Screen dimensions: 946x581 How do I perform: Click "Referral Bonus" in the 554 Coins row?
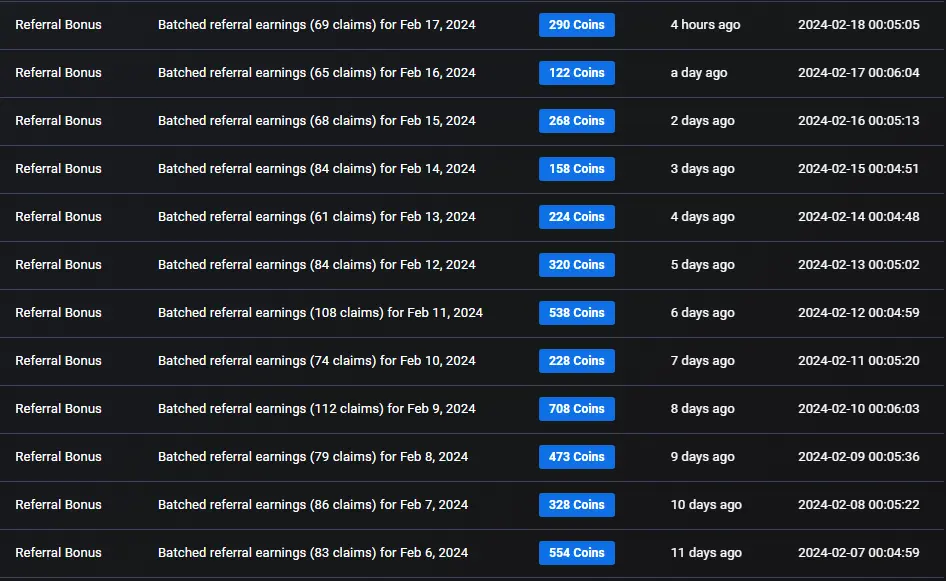59,553
